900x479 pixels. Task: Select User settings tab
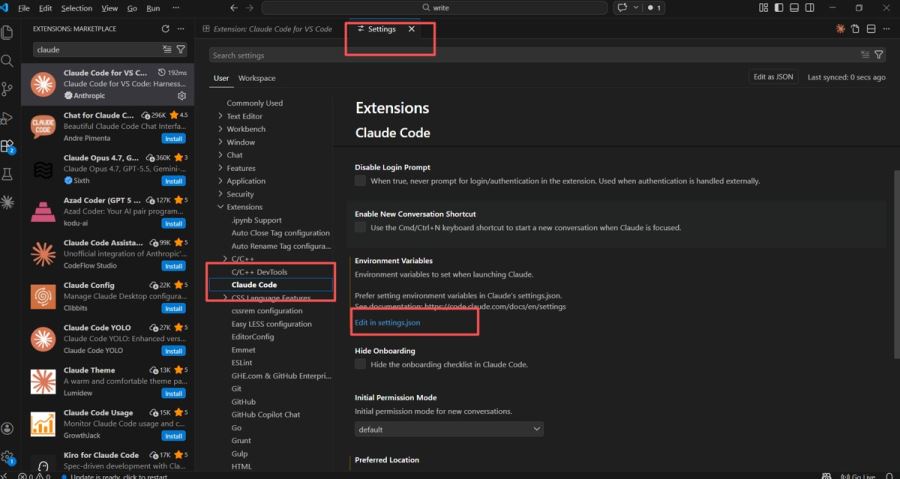(x=221, y=78)
